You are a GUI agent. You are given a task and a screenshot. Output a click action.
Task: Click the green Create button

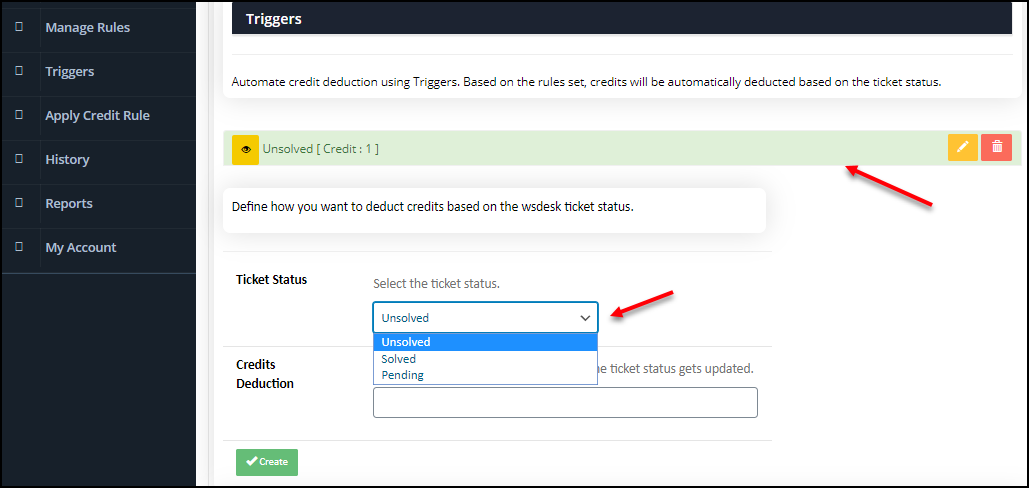point(266,462)
